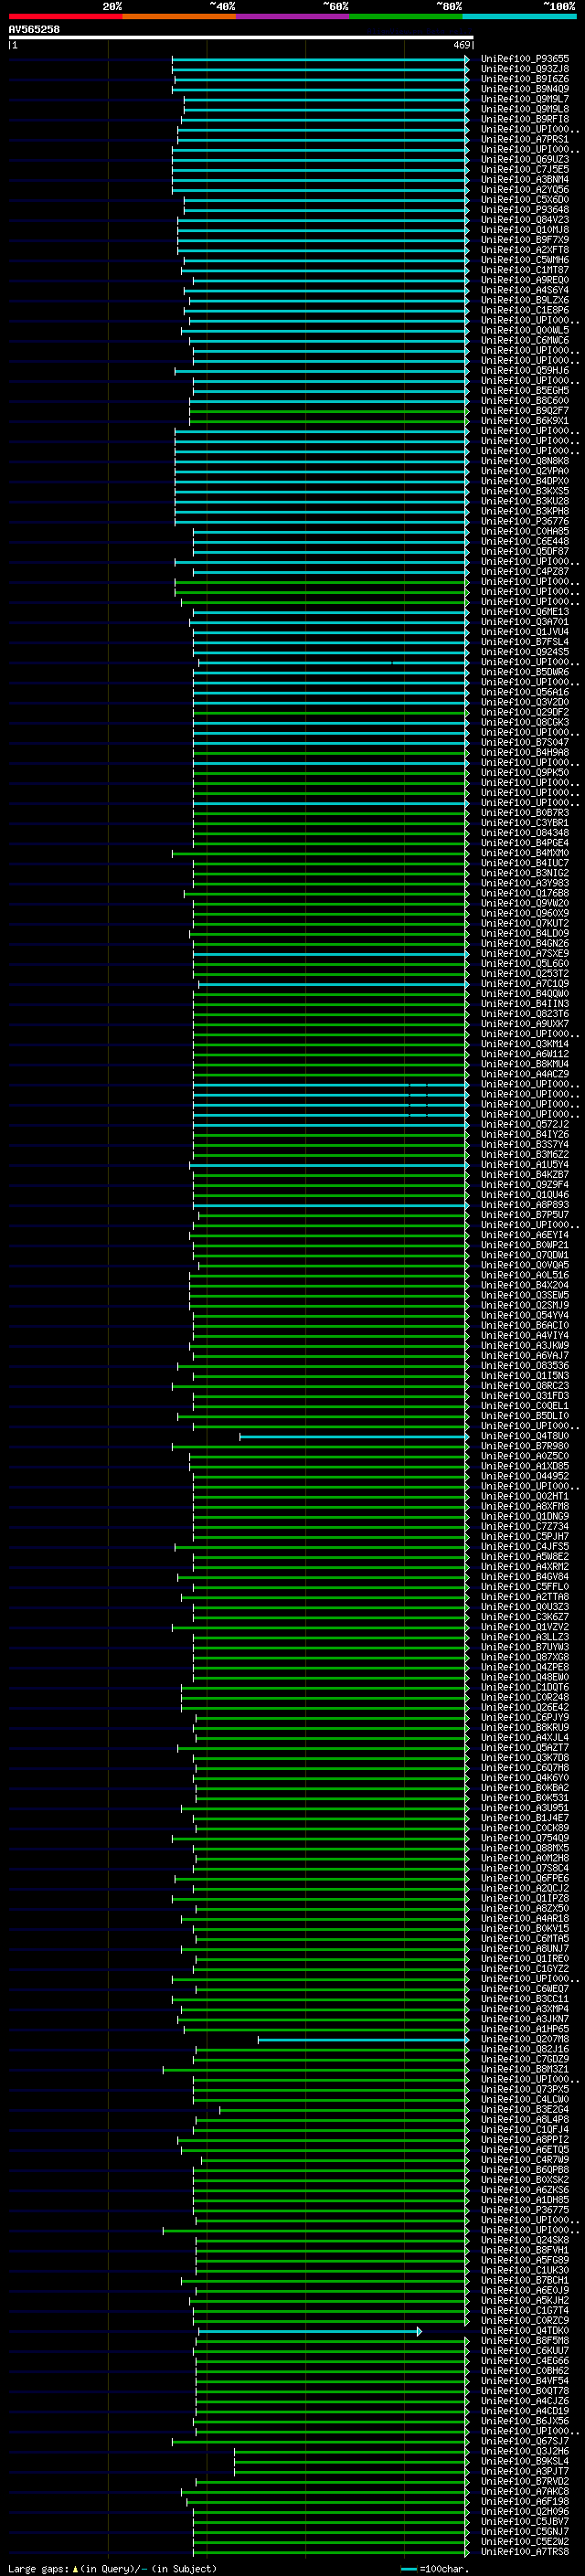
Task: Click the red 20% identity color segment
Action: (x=65, y=16)
